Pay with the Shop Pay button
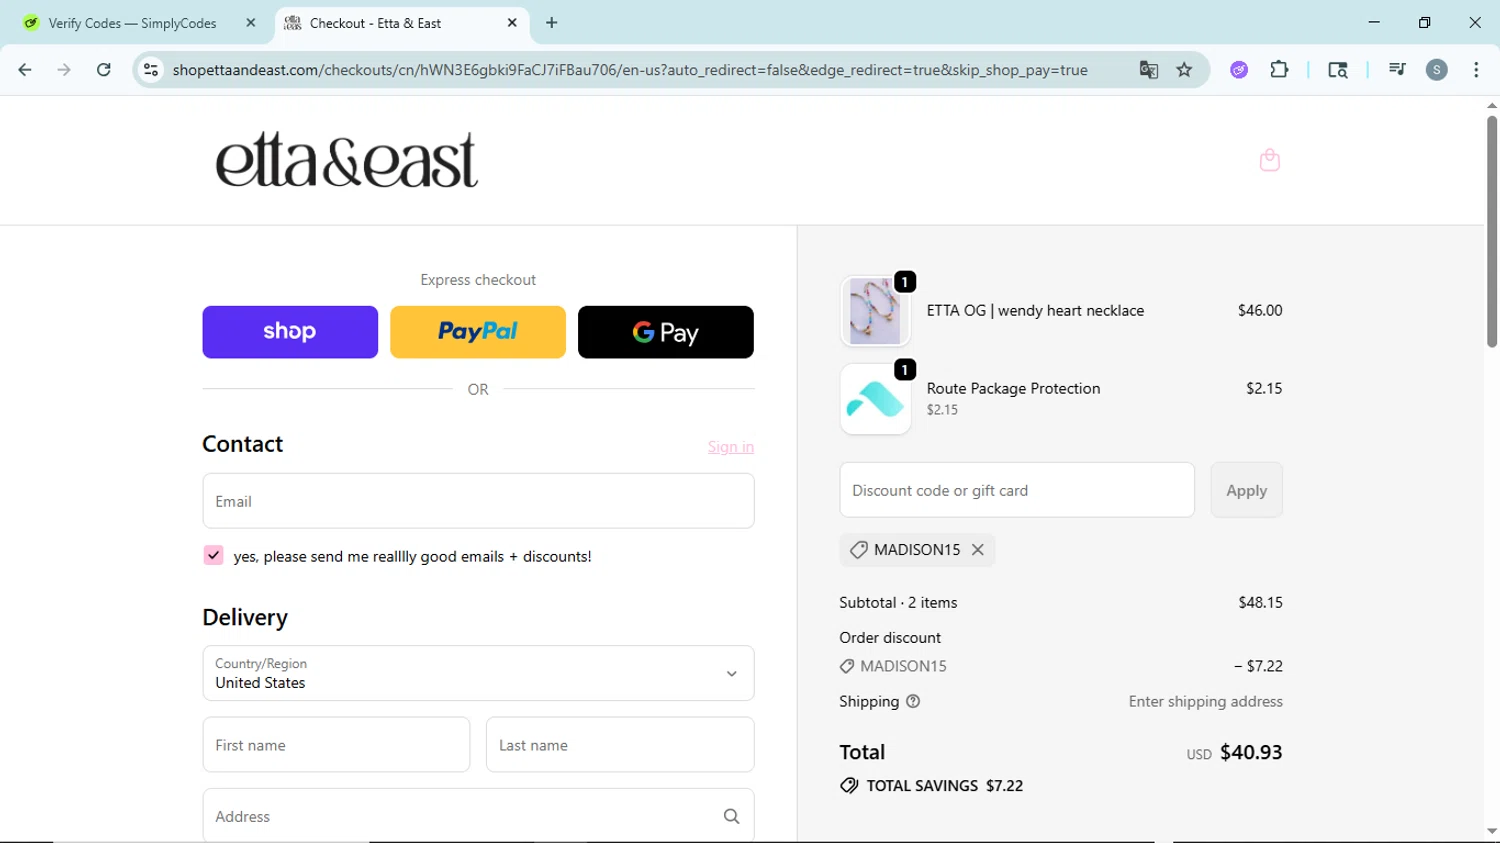 (290, 332)
